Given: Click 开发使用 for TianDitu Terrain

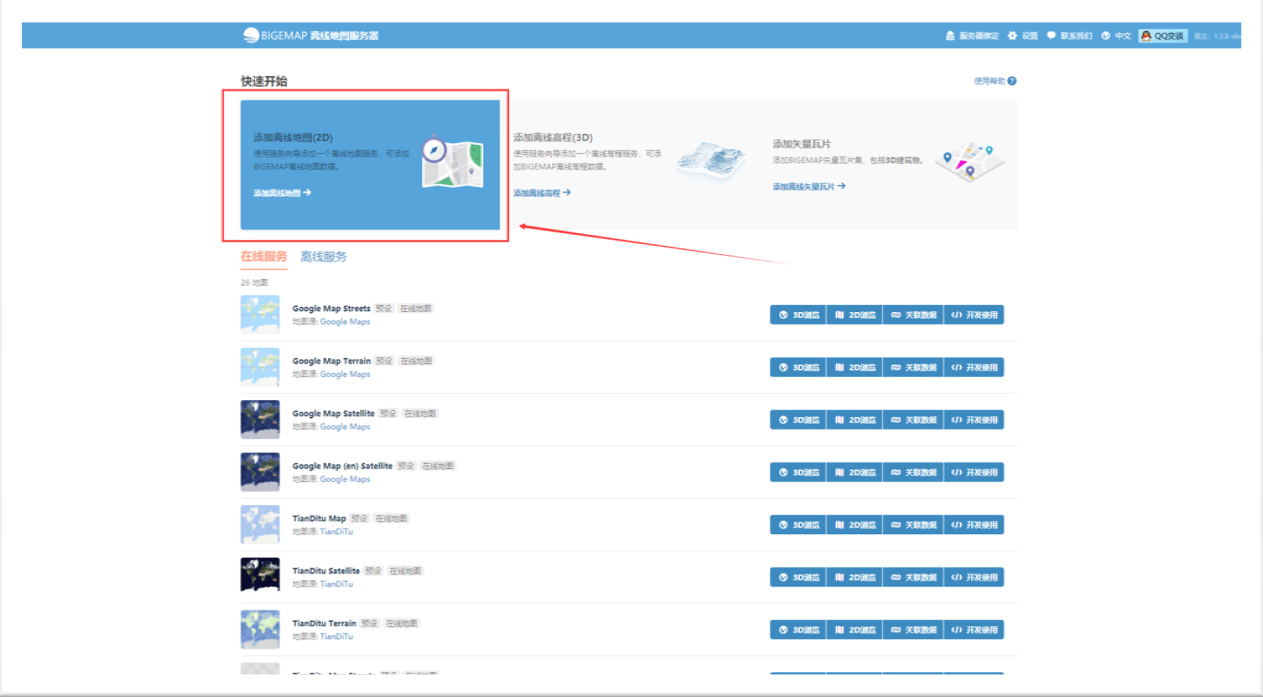Looking at the screenshot, I should [x=974, y=630].
